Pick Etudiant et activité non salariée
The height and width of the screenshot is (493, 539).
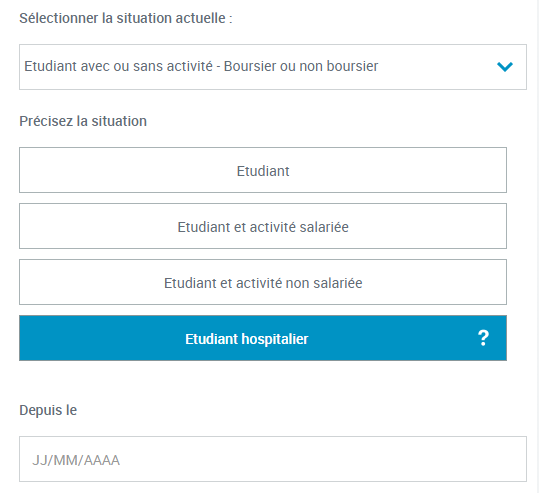tap(263, 282)
